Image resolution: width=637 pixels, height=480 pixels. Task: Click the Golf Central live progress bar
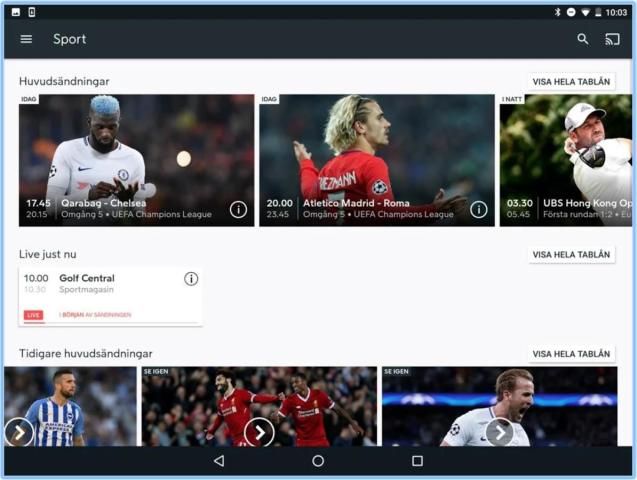coord(110,324)
